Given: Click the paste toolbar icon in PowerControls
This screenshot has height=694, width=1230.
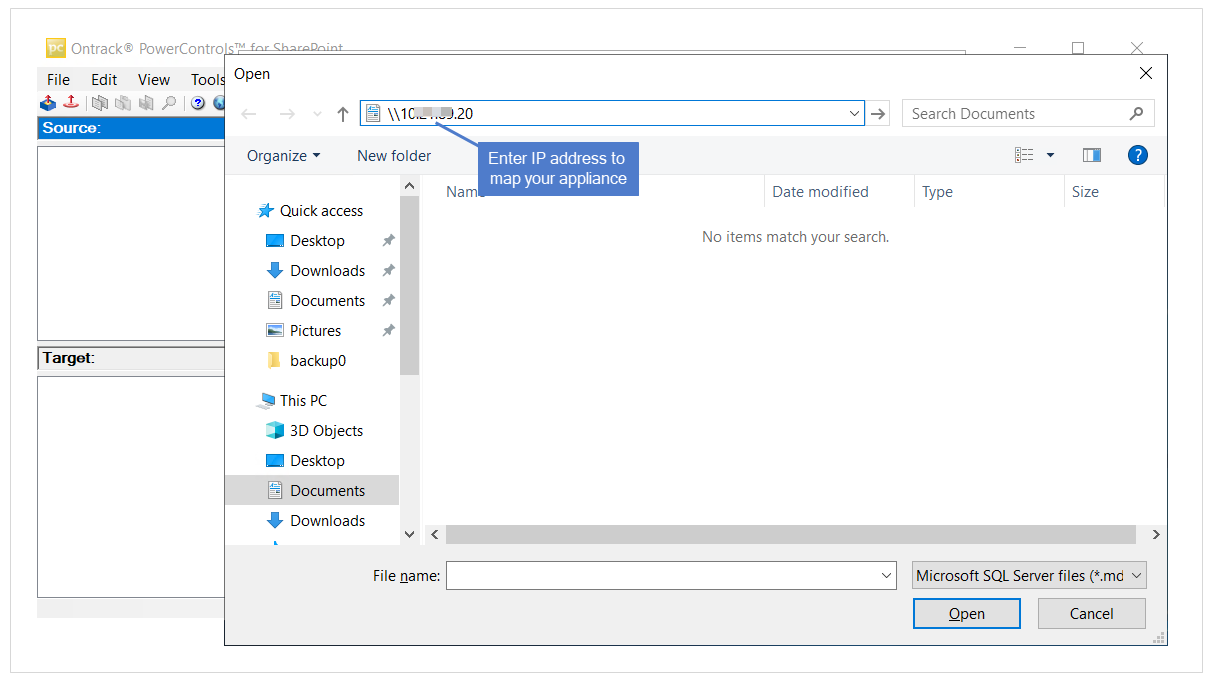Looking at the screenshot, I should coord(123,102).
